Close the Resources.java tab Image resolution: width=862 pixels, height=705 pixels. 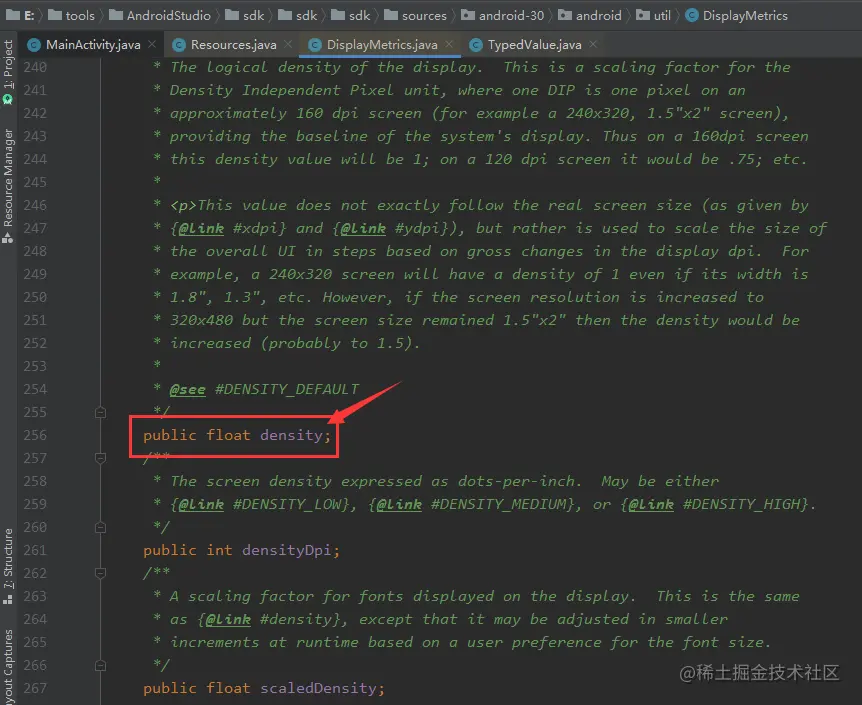pyautogui.click(x=288, y=44)
